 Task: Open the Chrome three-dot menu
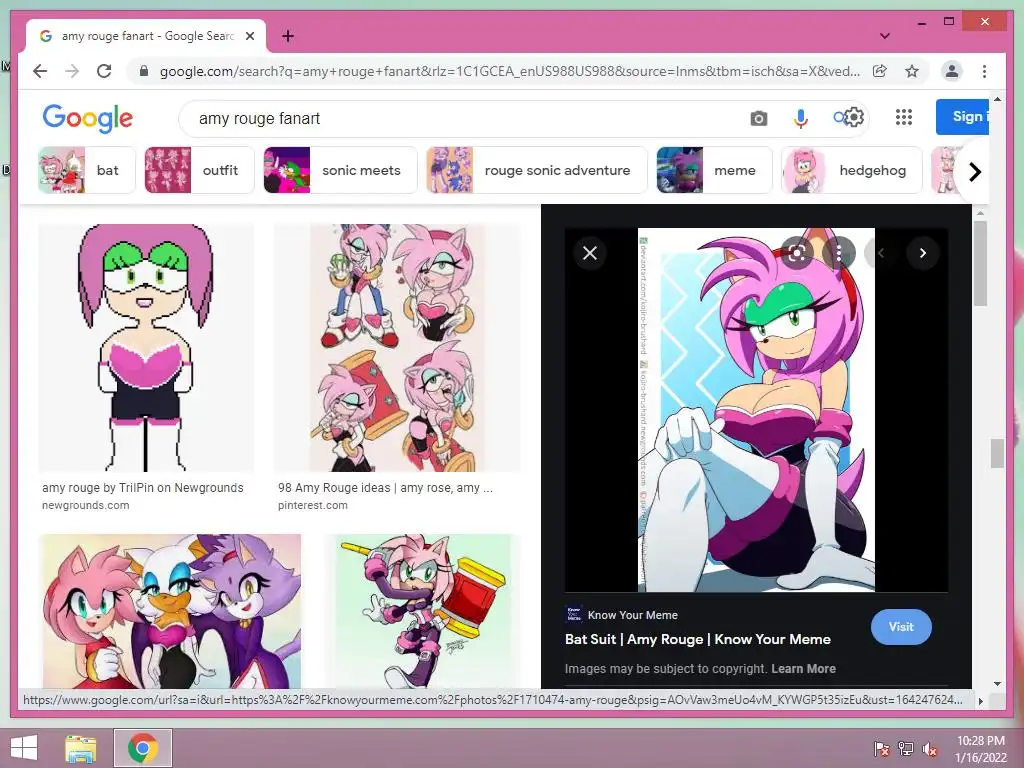[x=984, y=71]
